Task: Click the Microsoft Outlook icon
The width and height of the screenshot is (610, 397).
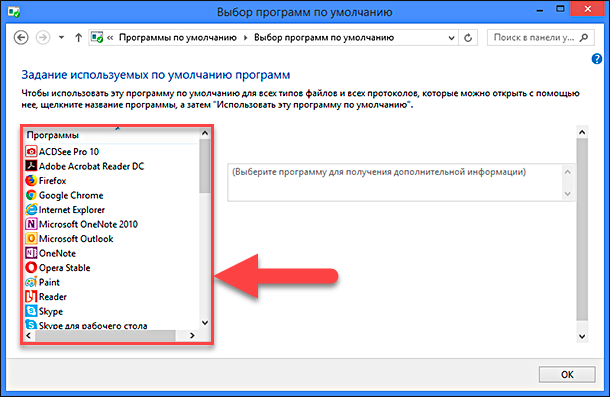Action: point(31,239)
